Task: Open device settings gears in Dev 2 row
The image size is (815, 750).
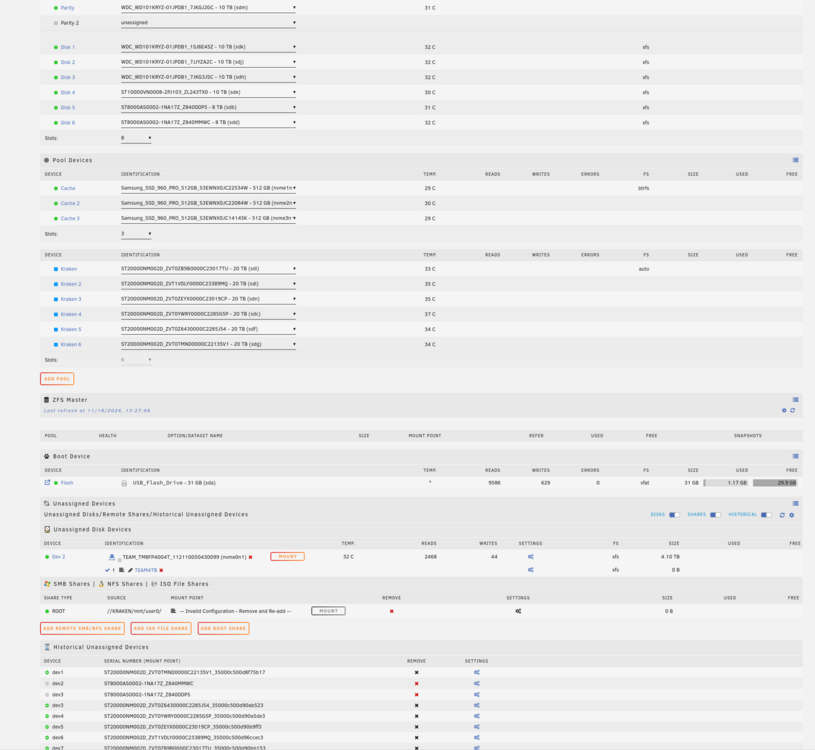Action: click(531, 557)
